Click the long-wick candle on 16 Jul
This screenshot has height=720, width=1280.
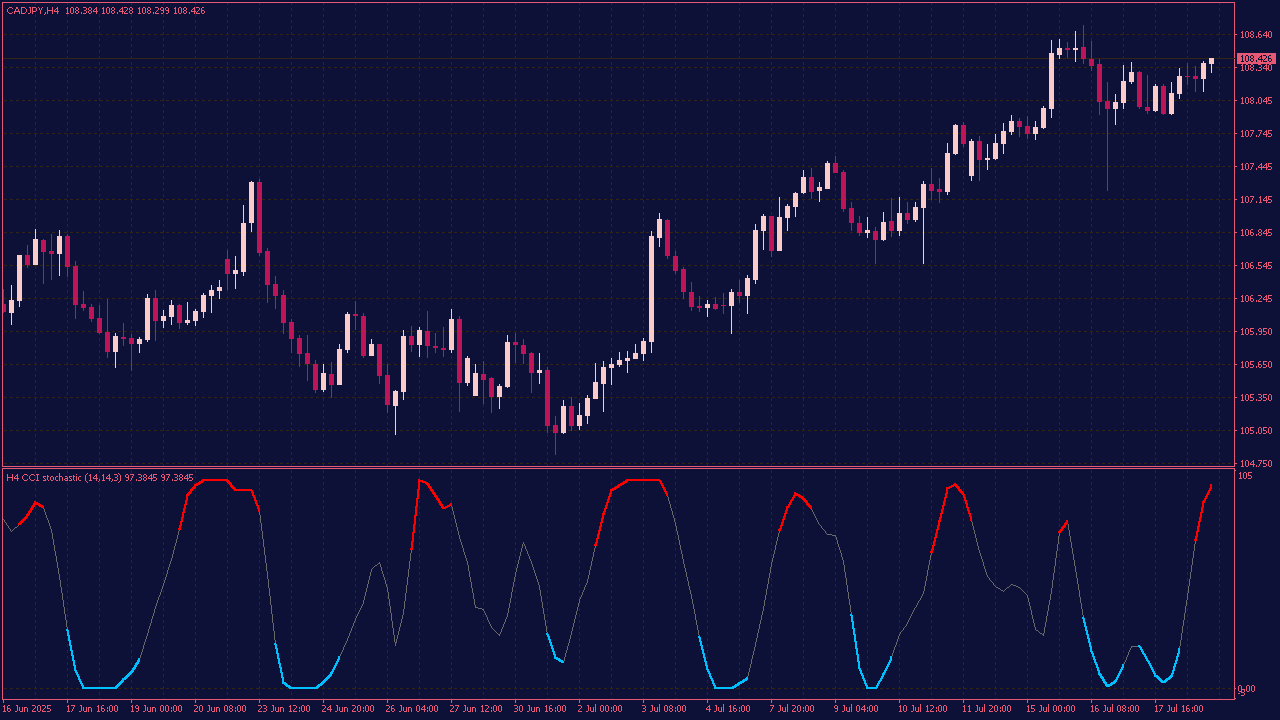click(1108, 130)
